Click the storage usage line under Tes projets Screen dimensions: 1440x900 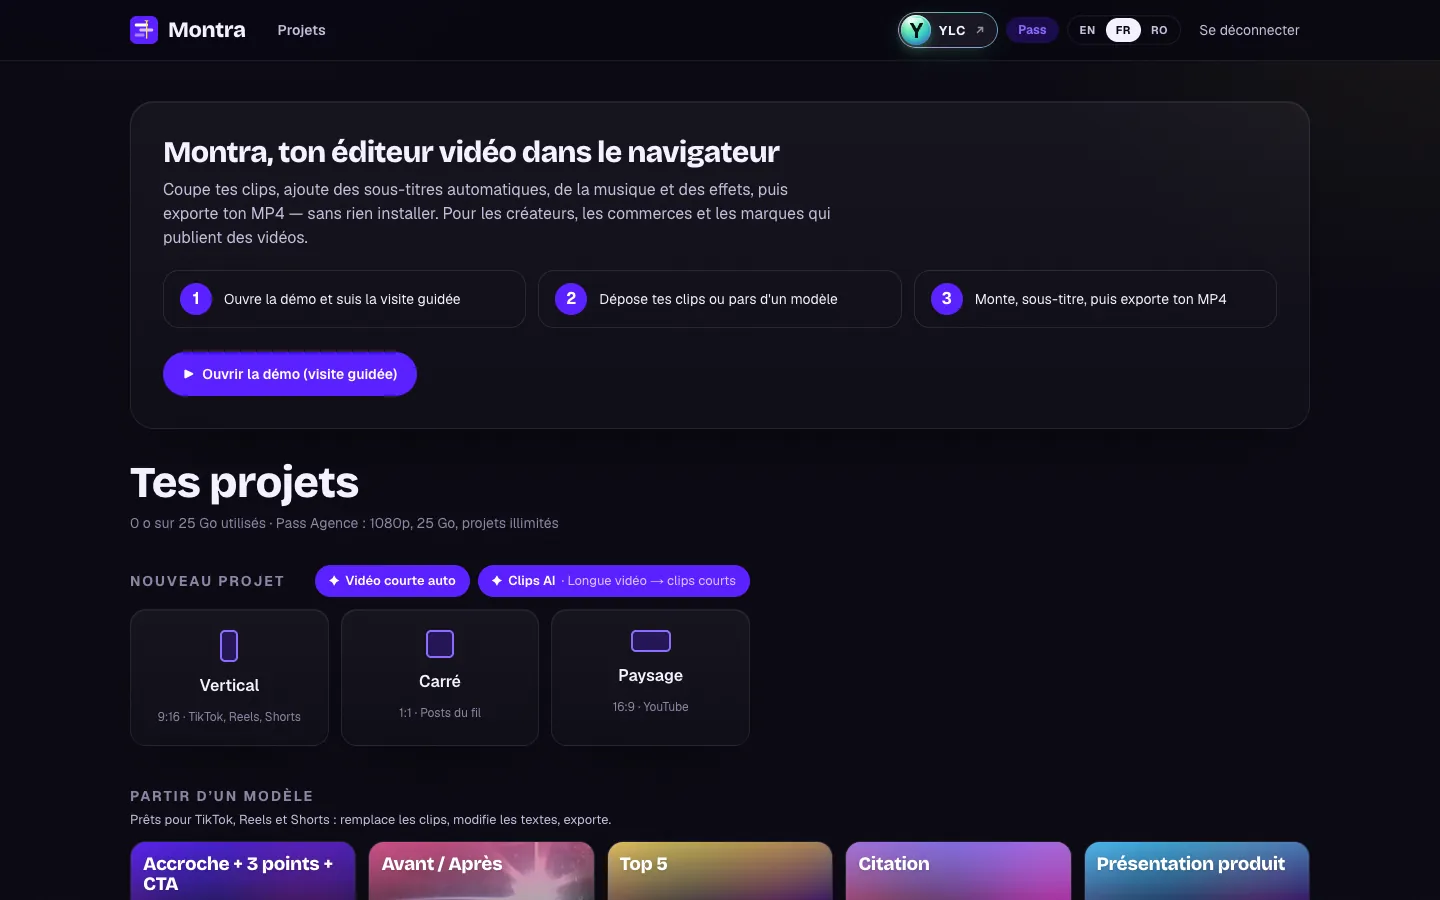point(344,523)
